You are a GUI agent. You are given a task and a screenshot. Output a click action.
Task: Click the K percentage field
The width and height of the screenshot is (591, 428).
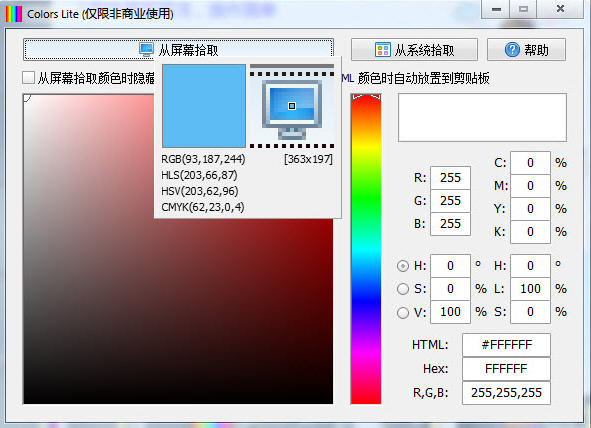click(530, 232)
